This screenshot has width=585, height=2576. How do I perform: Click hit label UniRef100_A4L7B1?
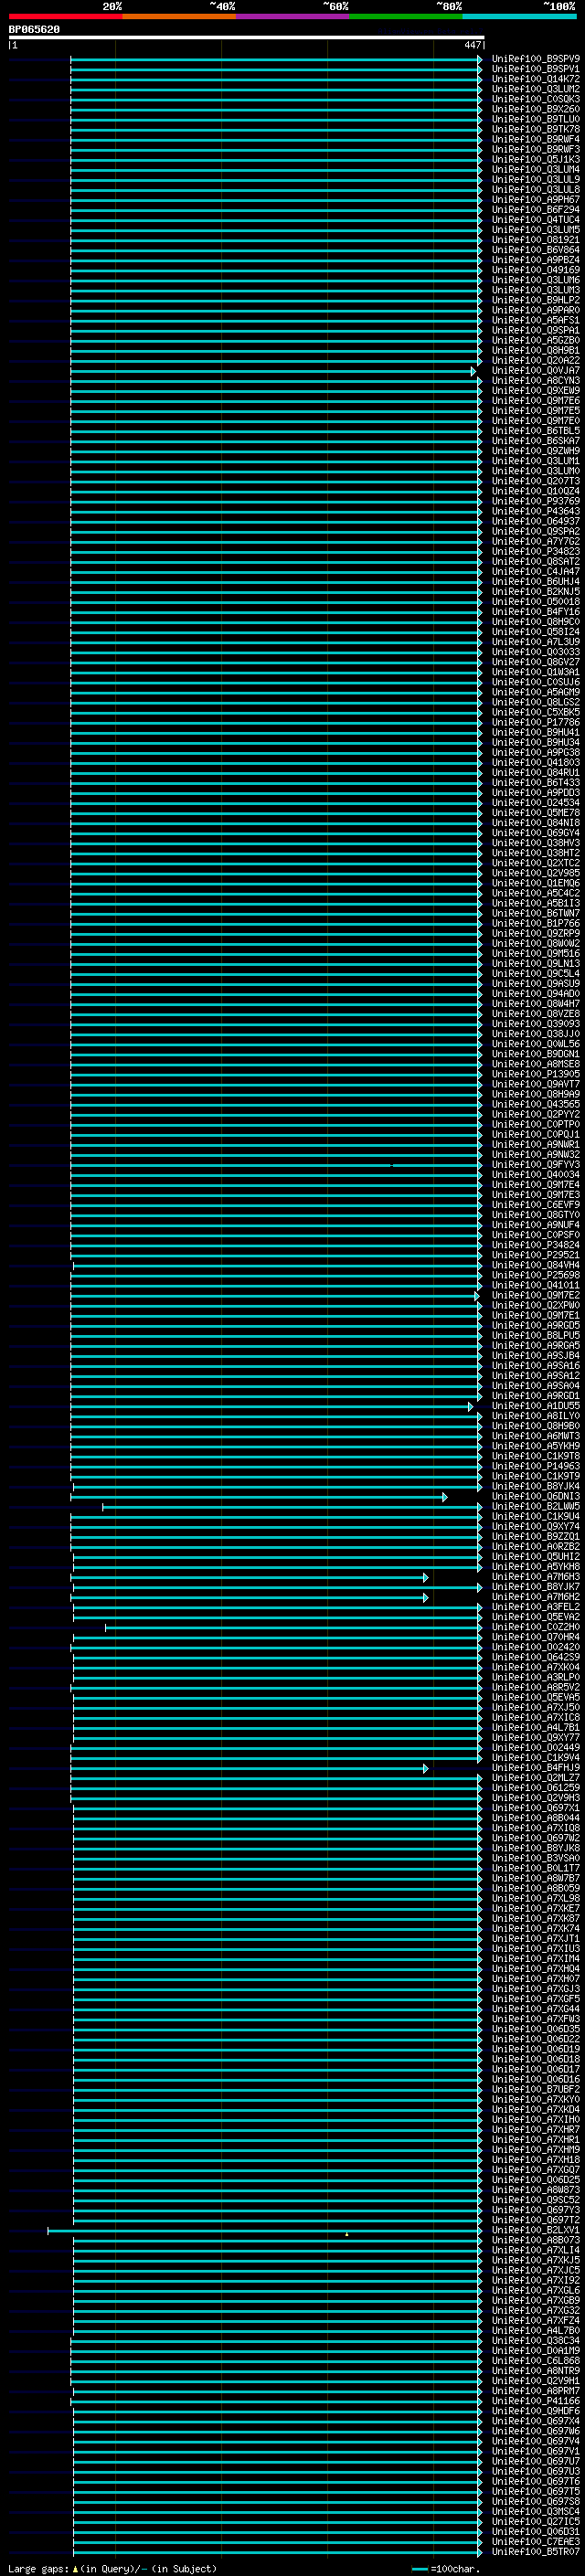536,1727
